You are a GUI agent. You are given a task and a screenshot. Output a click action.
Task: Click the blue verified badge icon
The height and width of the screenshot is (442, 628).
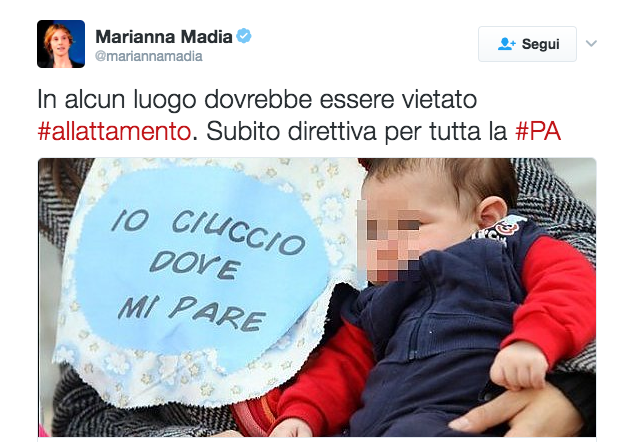(x=244, y=36)
